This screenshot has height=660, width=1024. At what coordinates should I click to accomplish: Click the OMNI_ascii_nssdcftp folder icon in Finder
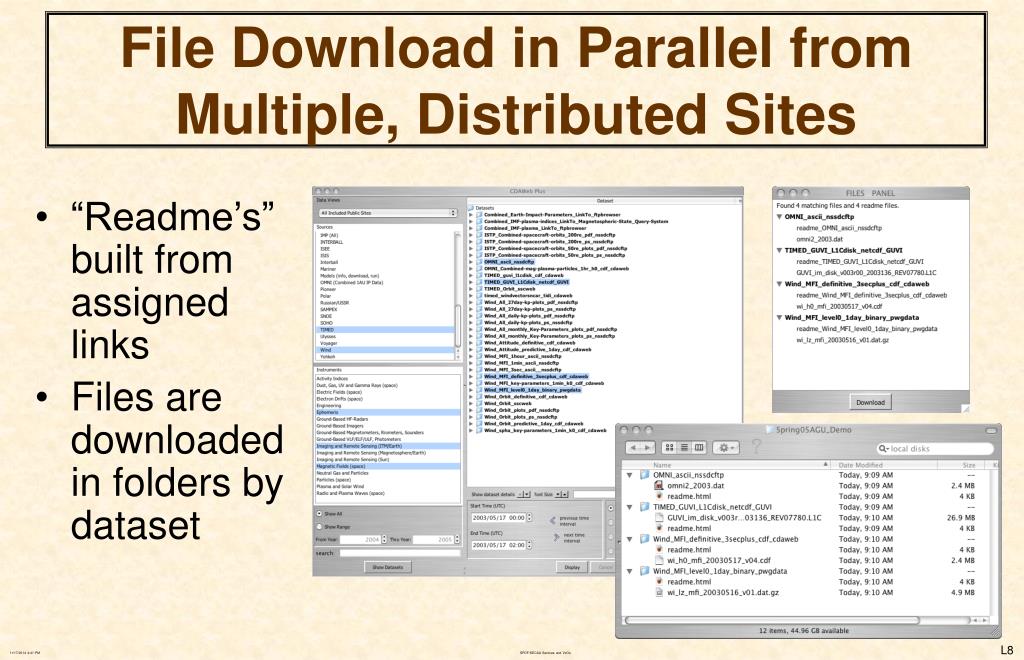(x=645, y=475)
